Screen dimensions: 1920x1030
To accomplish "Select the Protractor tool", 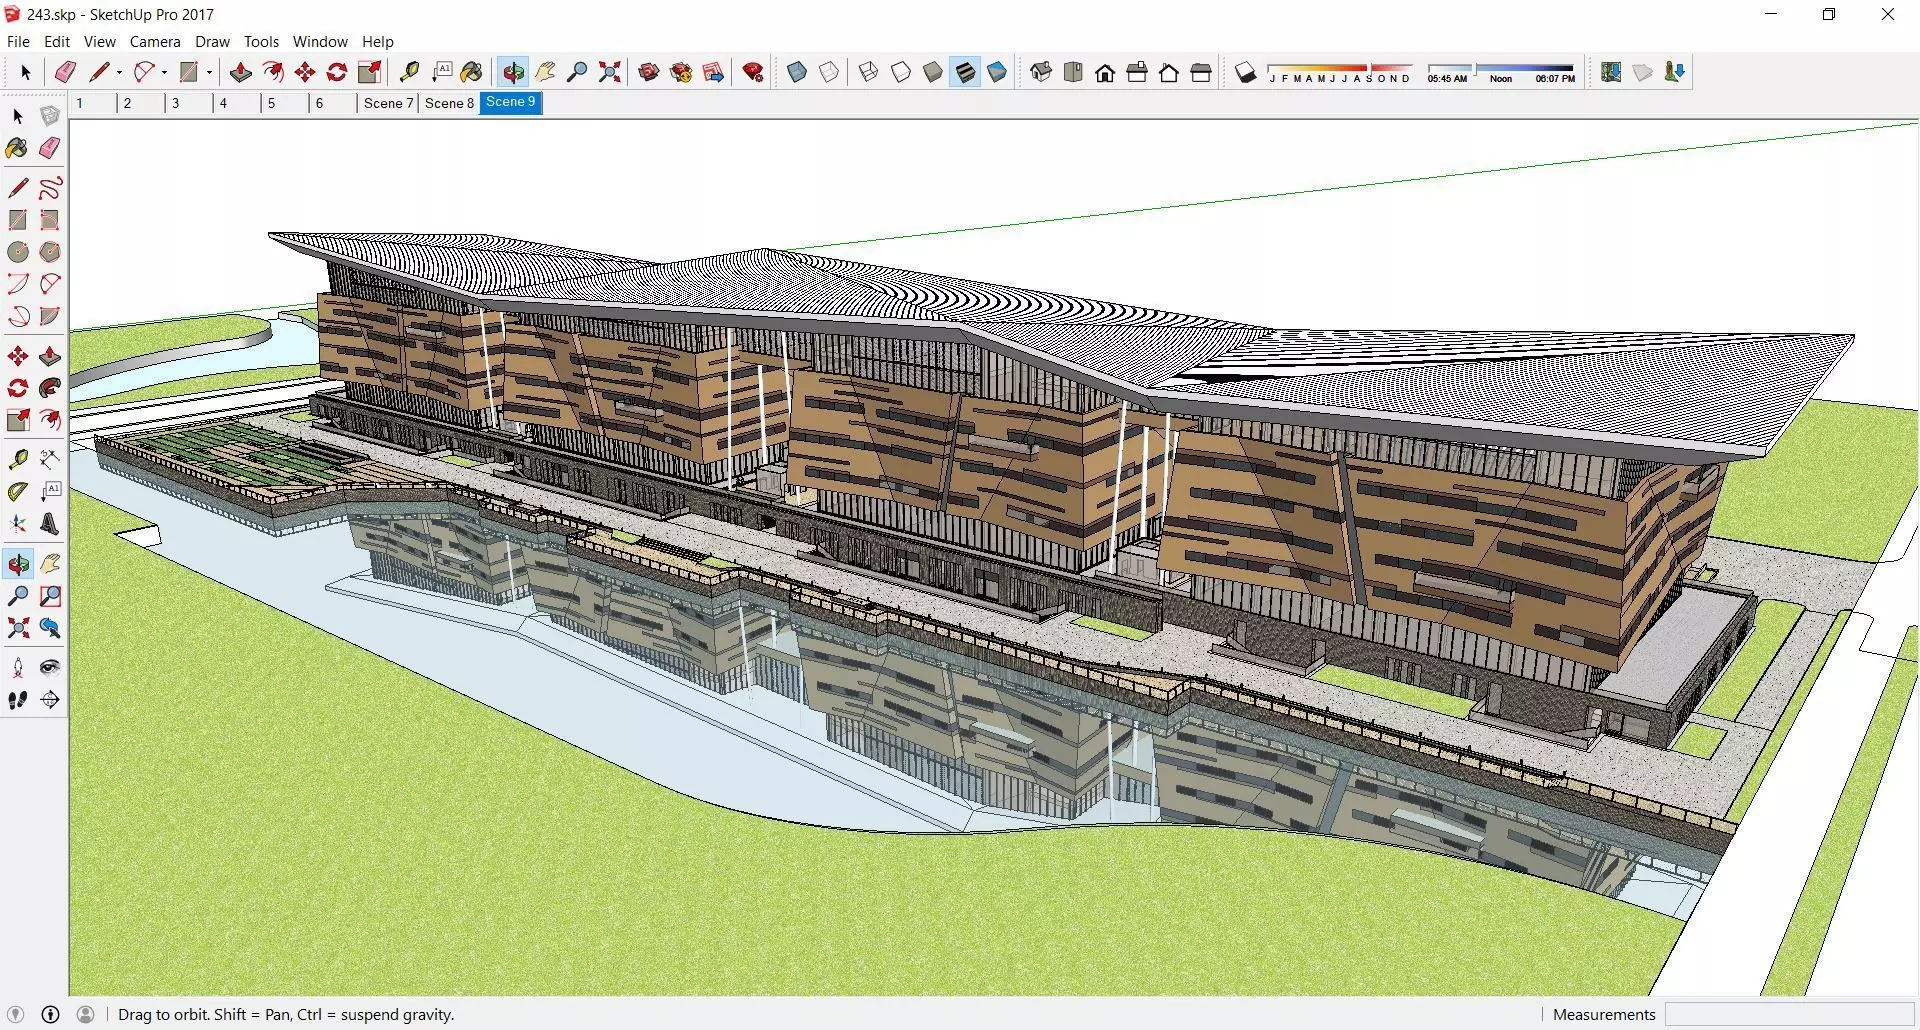I will 18,492.
